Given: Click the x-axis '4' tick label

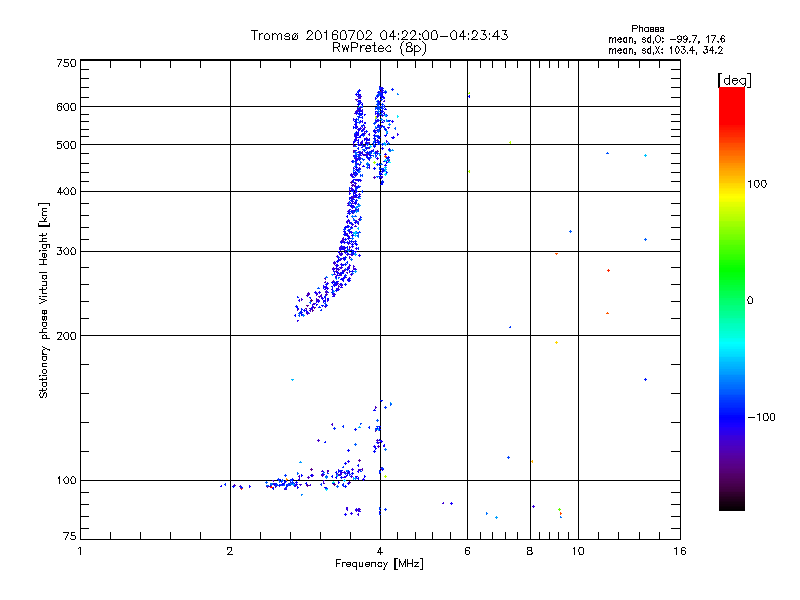Looking at the screenshot, I should [x=380, y=551].
